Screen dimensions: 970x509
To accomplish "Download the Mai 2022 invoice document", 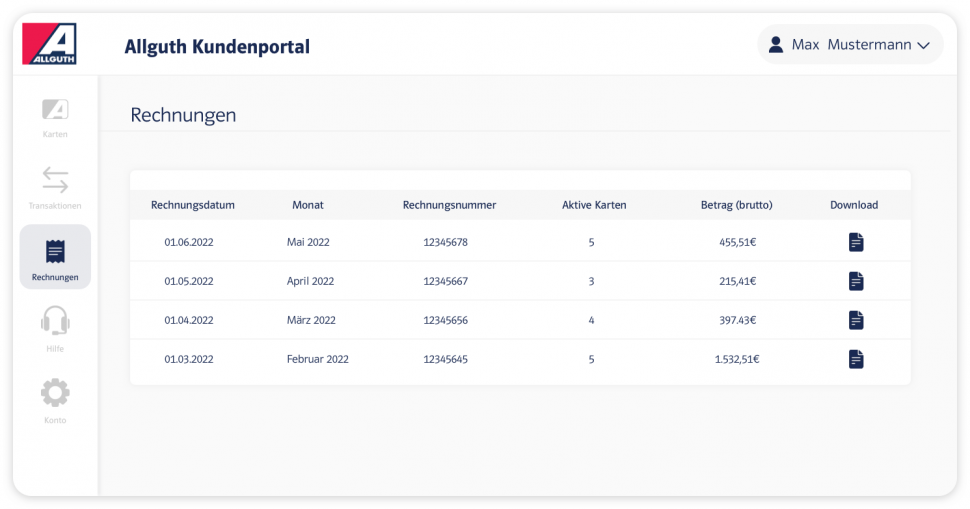I will click(x=855, y=242).
